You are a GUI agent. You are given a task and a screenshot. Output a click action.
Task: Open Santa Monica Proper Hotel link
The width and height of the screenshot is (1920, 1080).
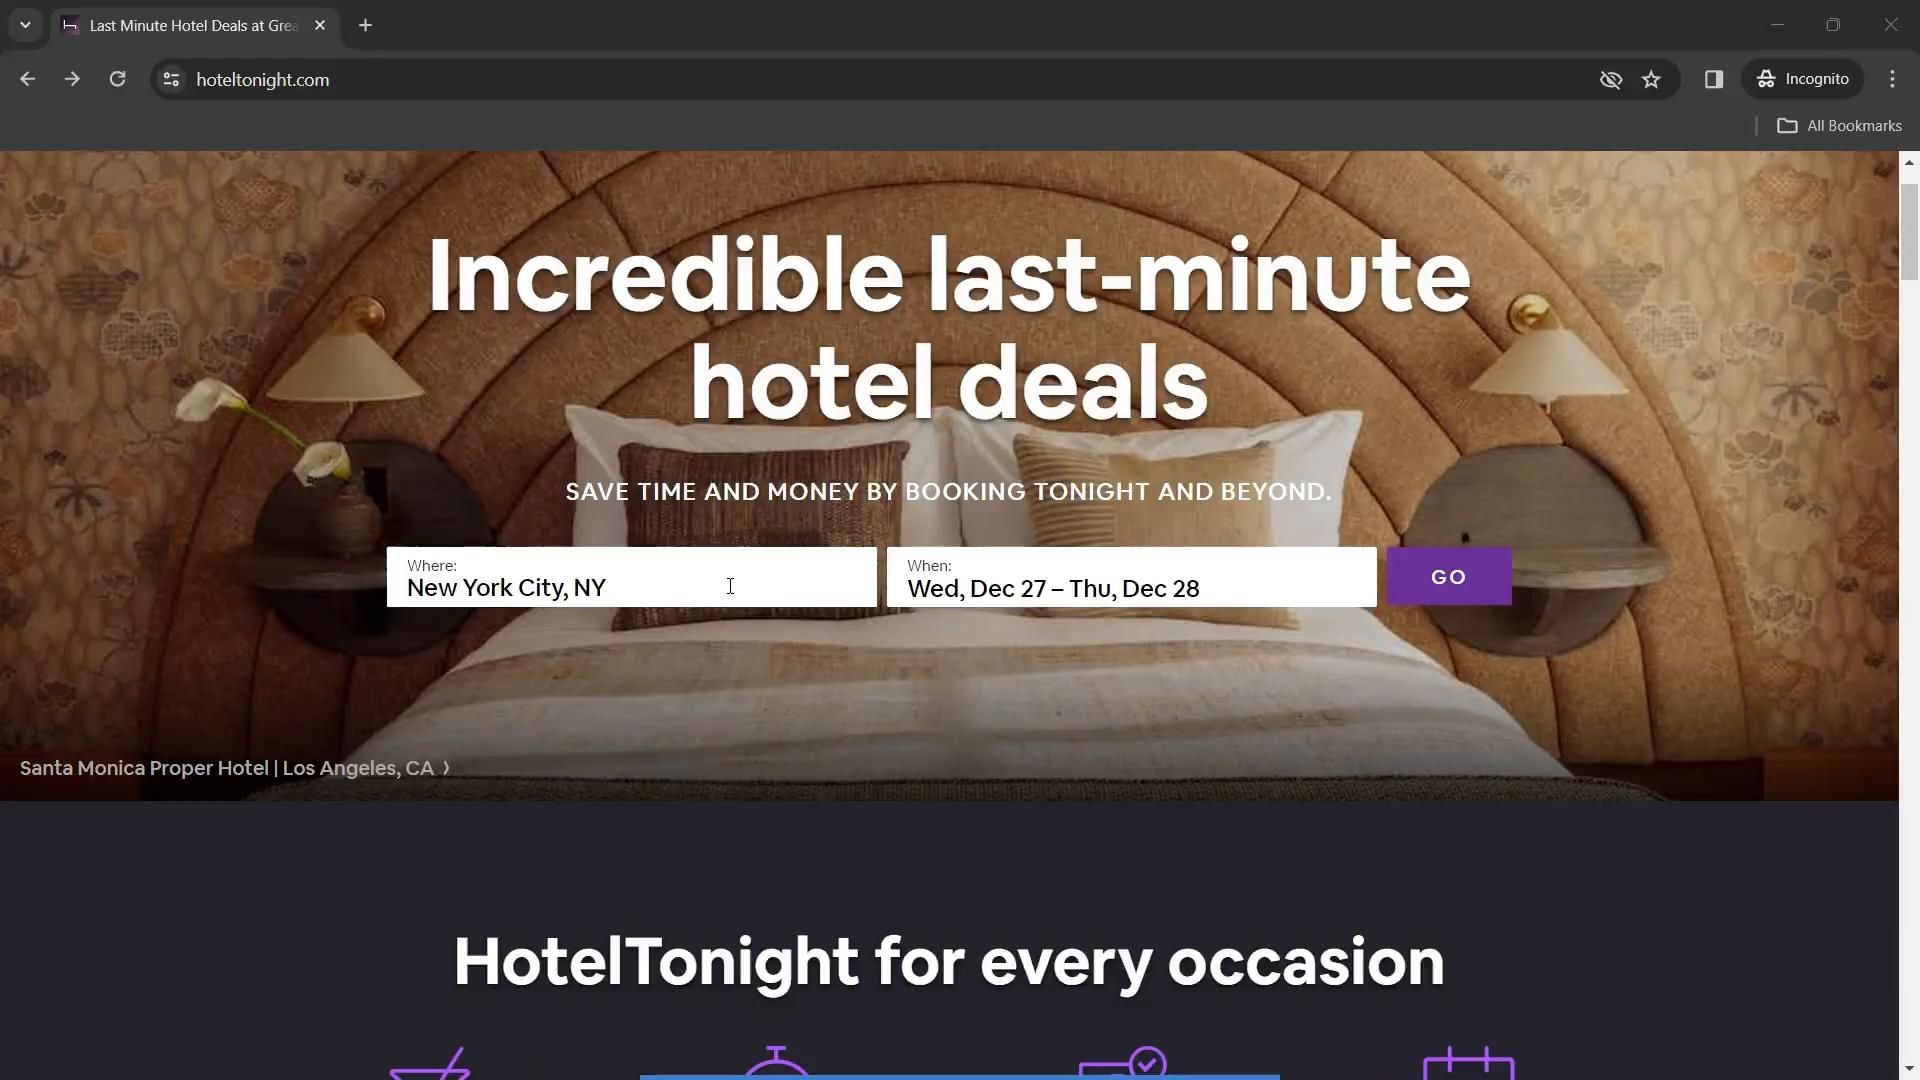[x=234, y=768]
